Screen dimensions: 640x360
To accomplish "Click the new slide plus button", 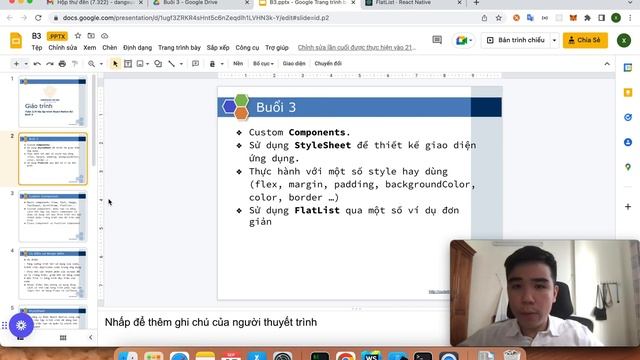I will click(x=16, y=64).
